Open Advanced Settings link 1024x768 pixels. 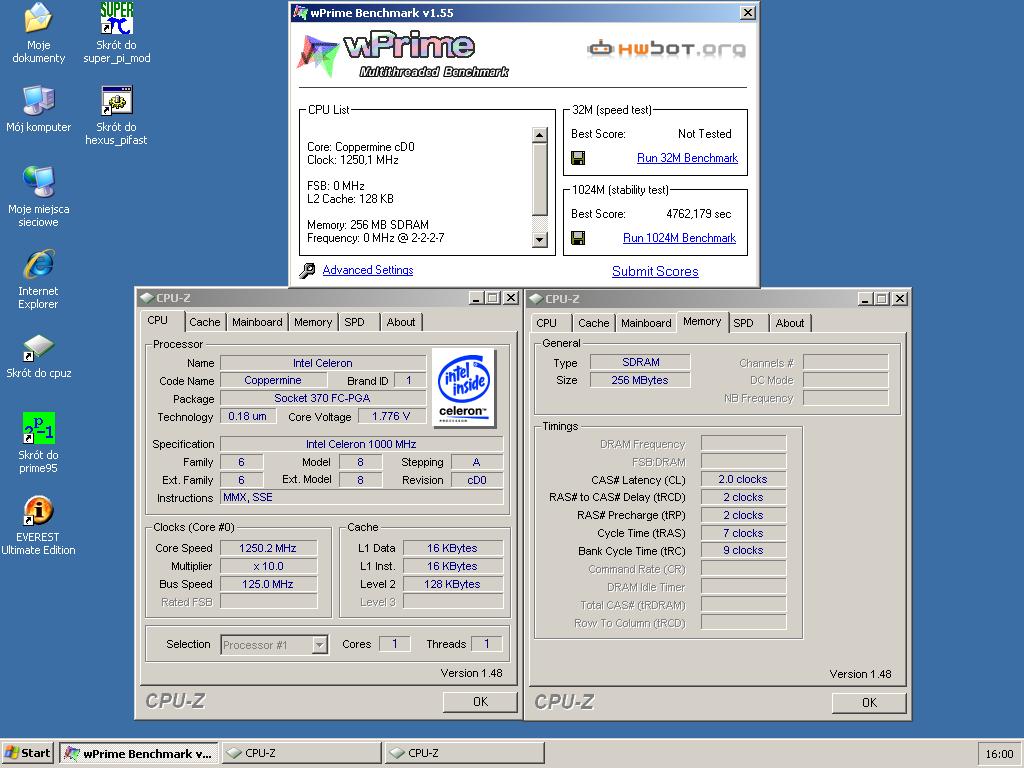point(368,270)
